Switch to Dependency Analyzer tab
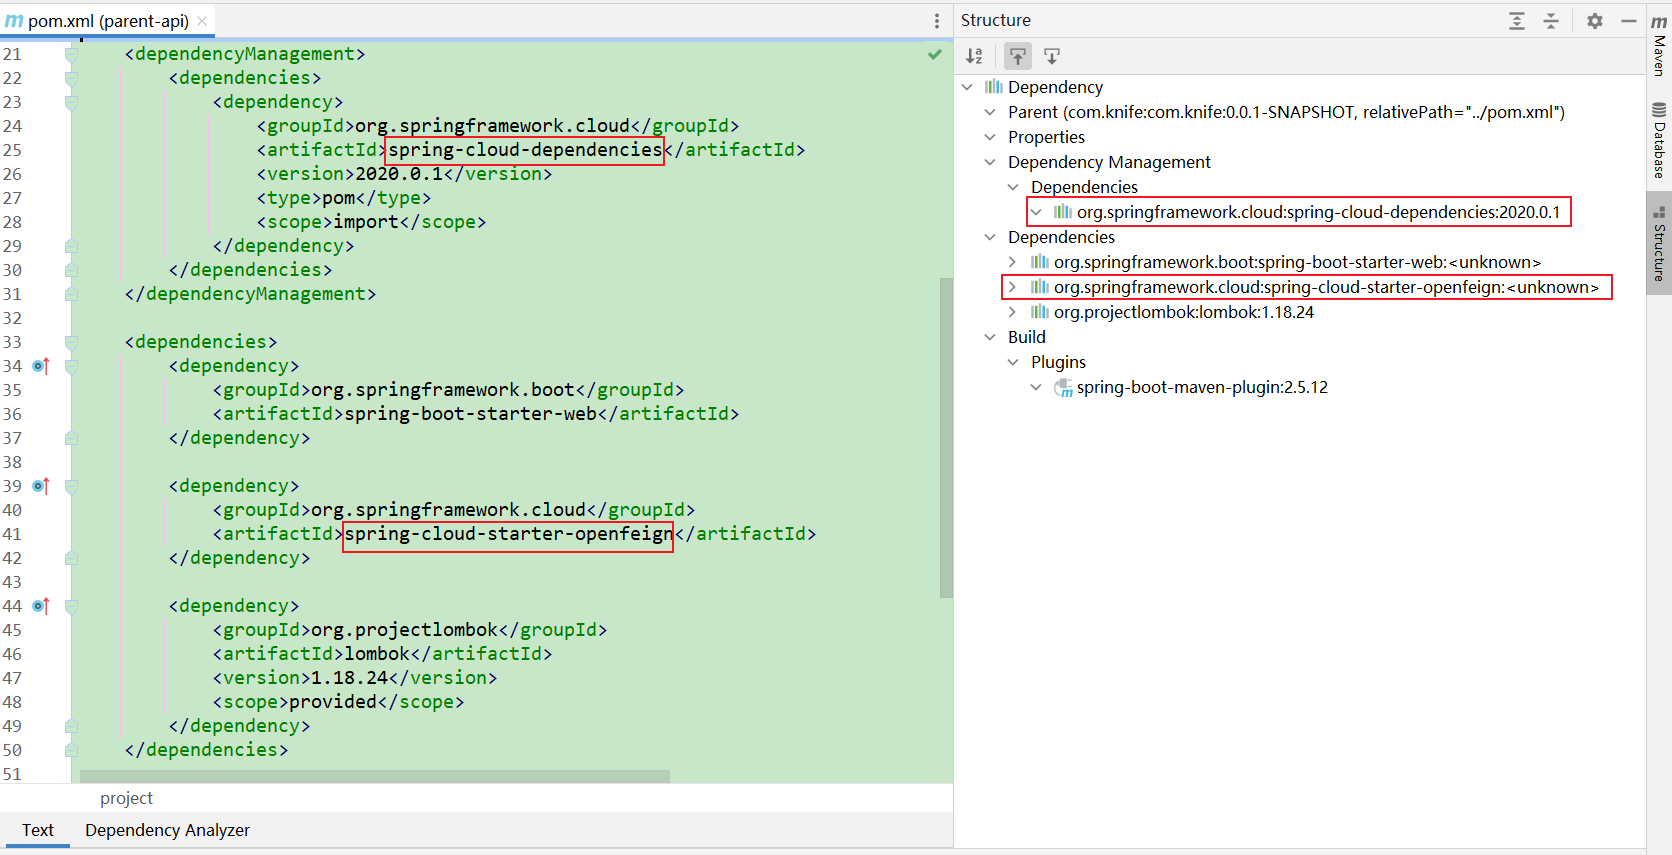The width and height of the screenshot is (1672, 855). pyautogui.click(x=167, y=830)
